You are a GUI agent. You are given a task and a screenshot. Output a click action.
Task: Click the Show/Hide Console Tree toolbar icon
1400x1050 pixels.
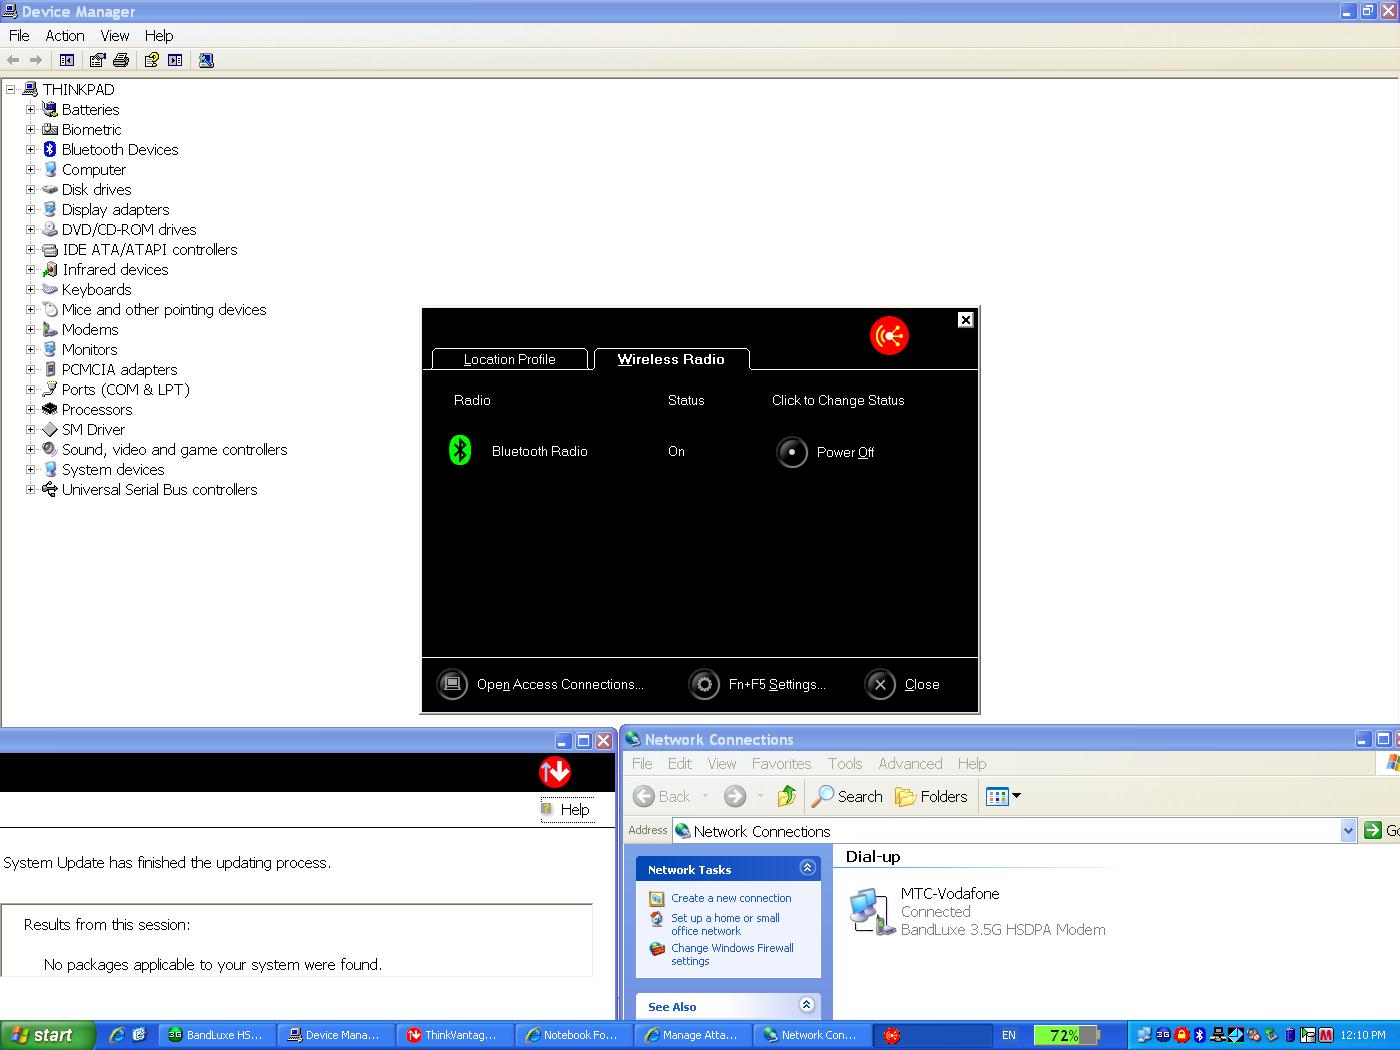coord(67,60)
